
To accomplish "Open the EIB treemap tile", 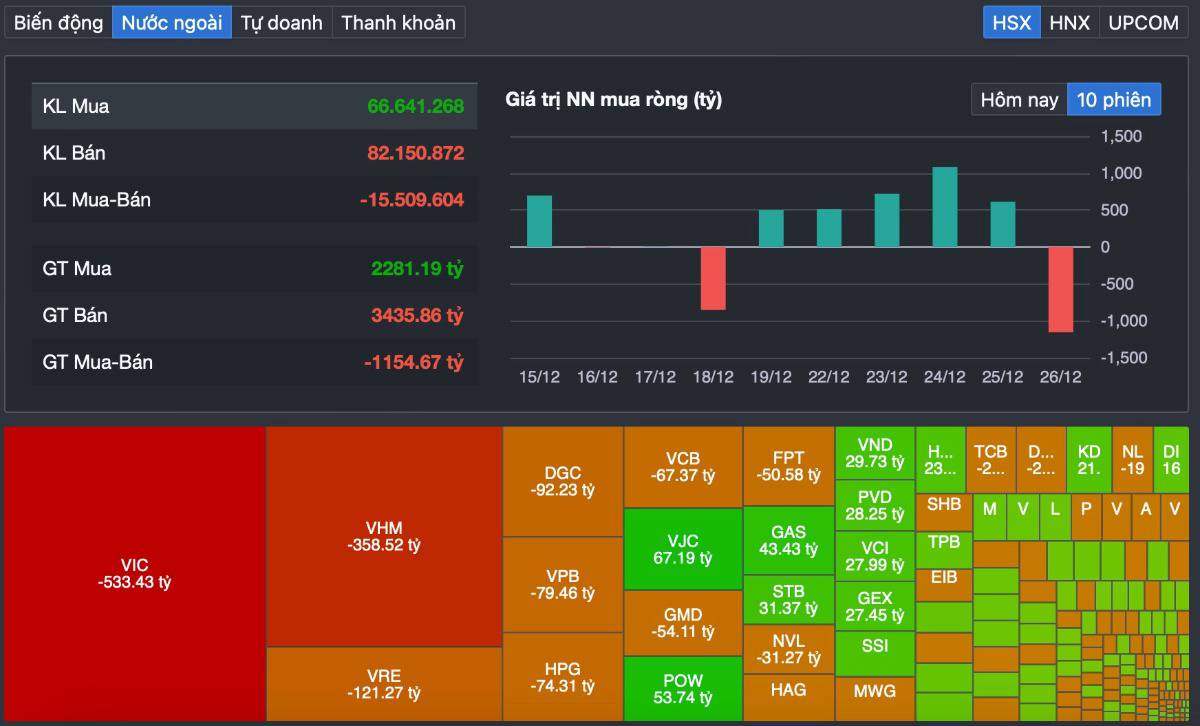I will [944, 584].
